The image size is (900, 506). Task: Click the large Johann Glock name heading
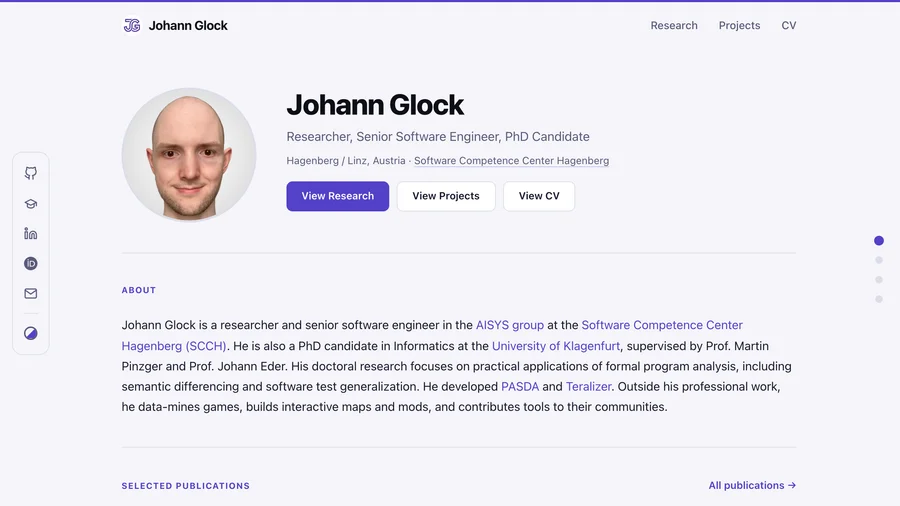point(375,105)
